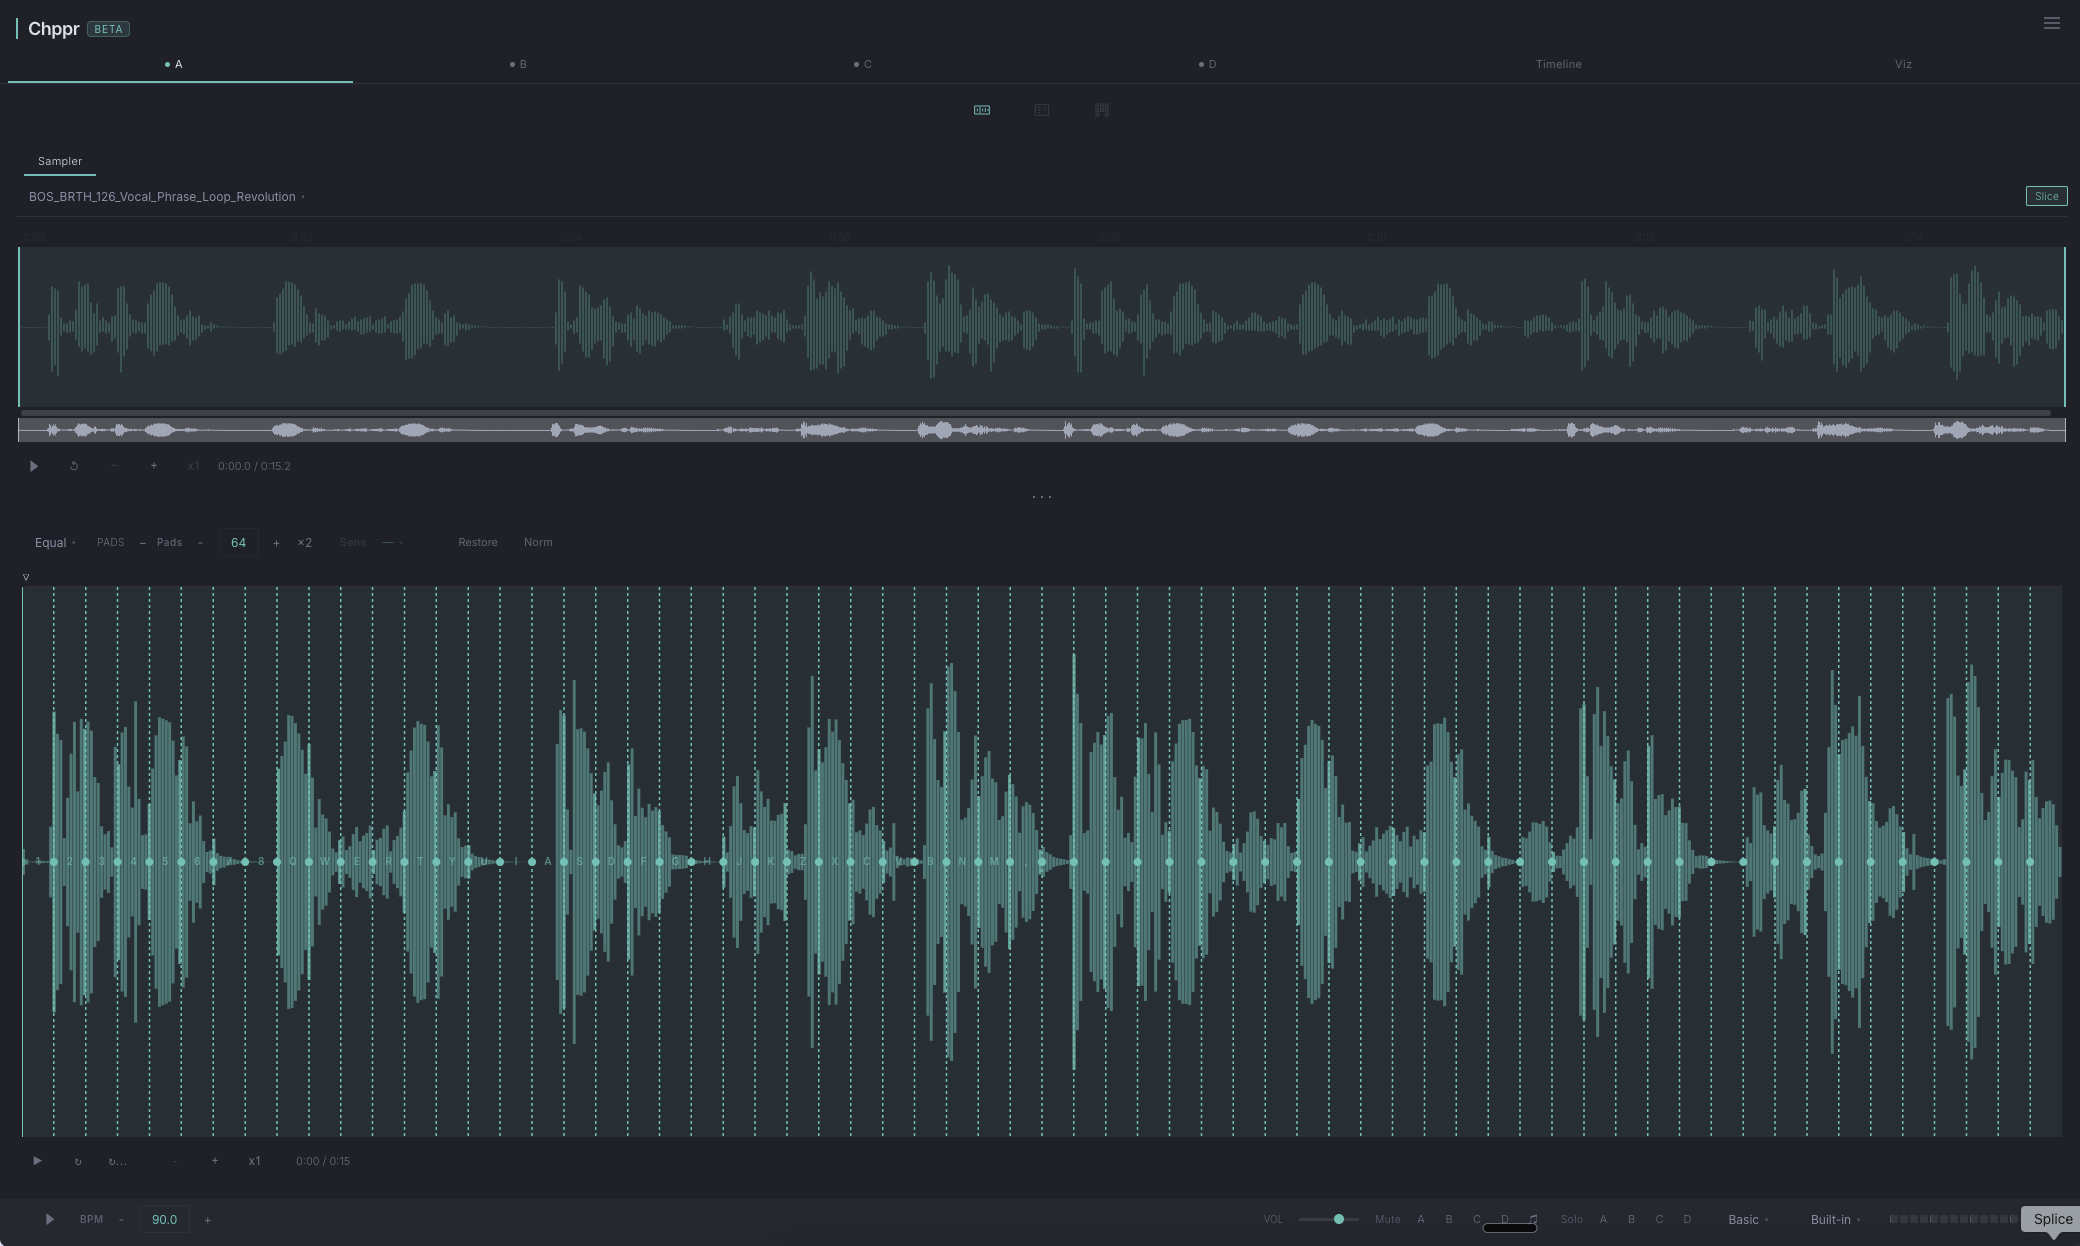Click the reset icon next to upper play
This screenshot has width=2080, height=1246.
(74, 466)
